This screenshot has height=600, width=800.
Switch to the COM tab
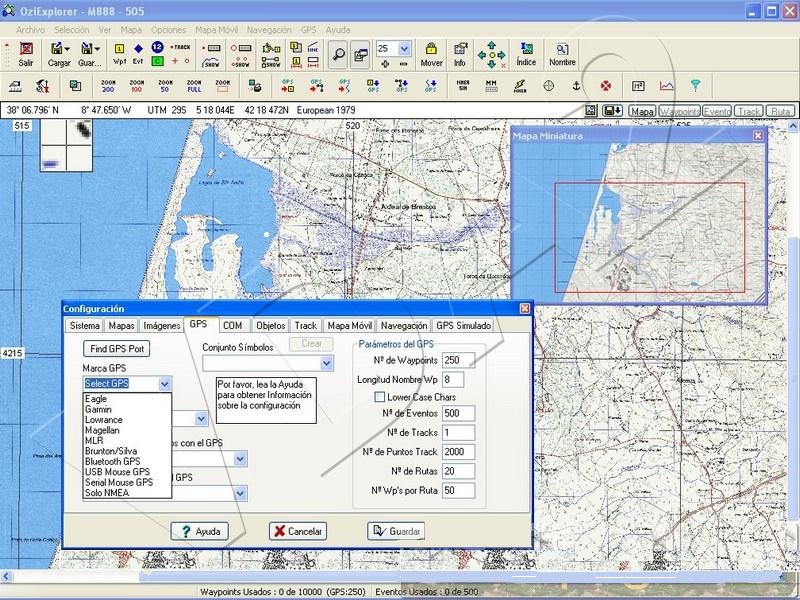coord(233,326)
